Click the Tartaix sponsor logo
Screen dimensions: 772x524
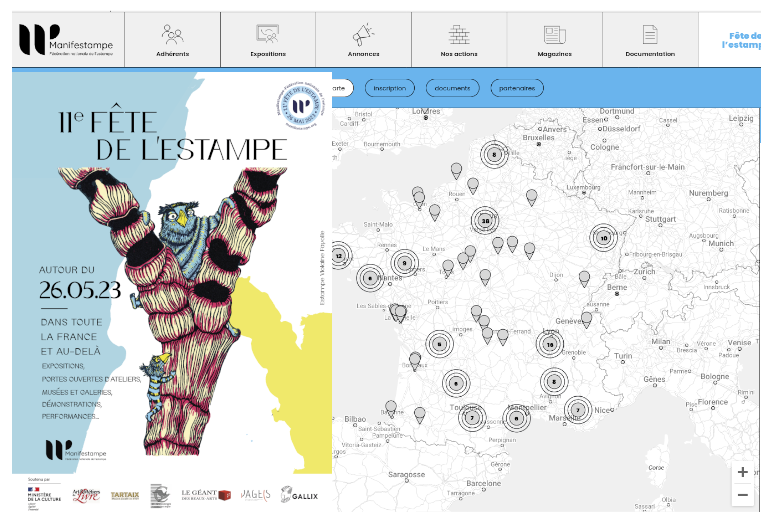pyautogui.click(x=125, y=495)
